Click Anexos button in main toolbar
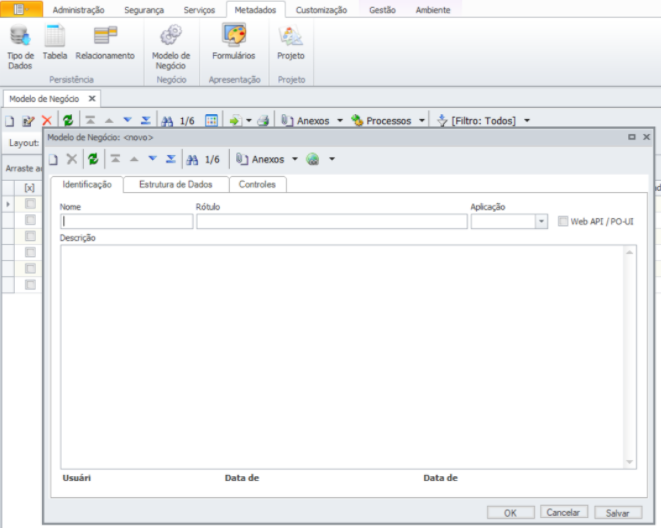Viewport: 661px width, 528px height. pyautogui.click(x=306, y=121)
